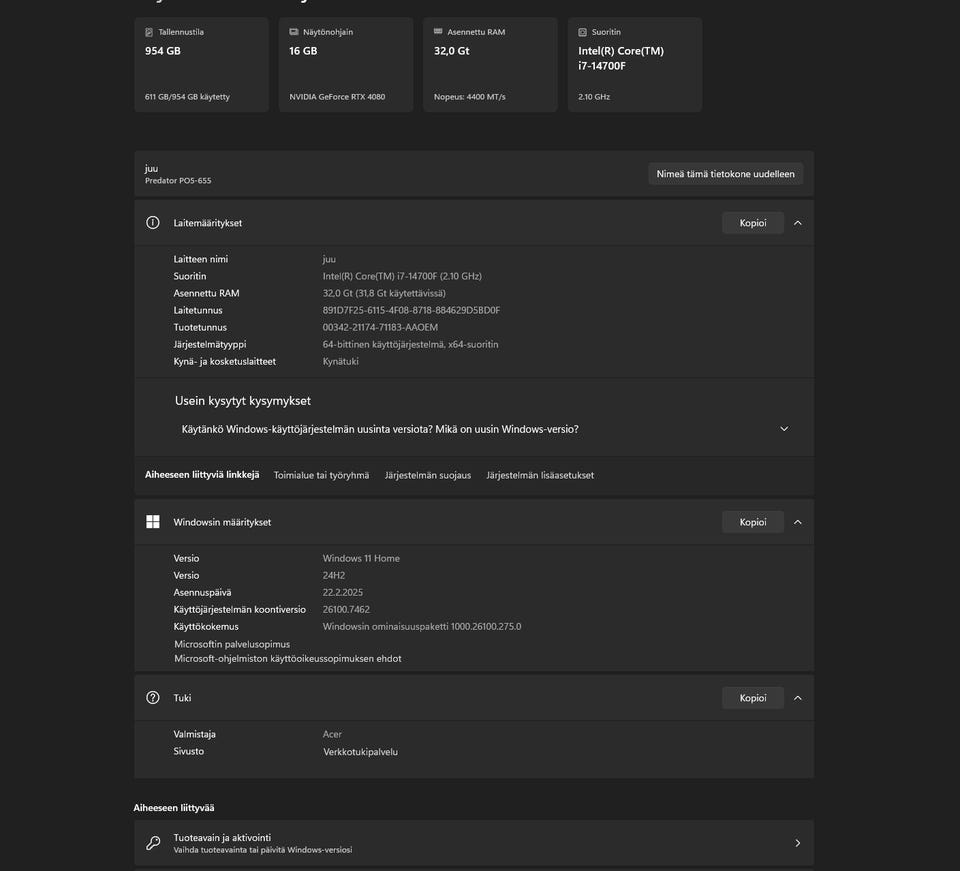The image size is (960, 871).
Task: Copy device specifications with Kopioi
Action: [752, 223]
